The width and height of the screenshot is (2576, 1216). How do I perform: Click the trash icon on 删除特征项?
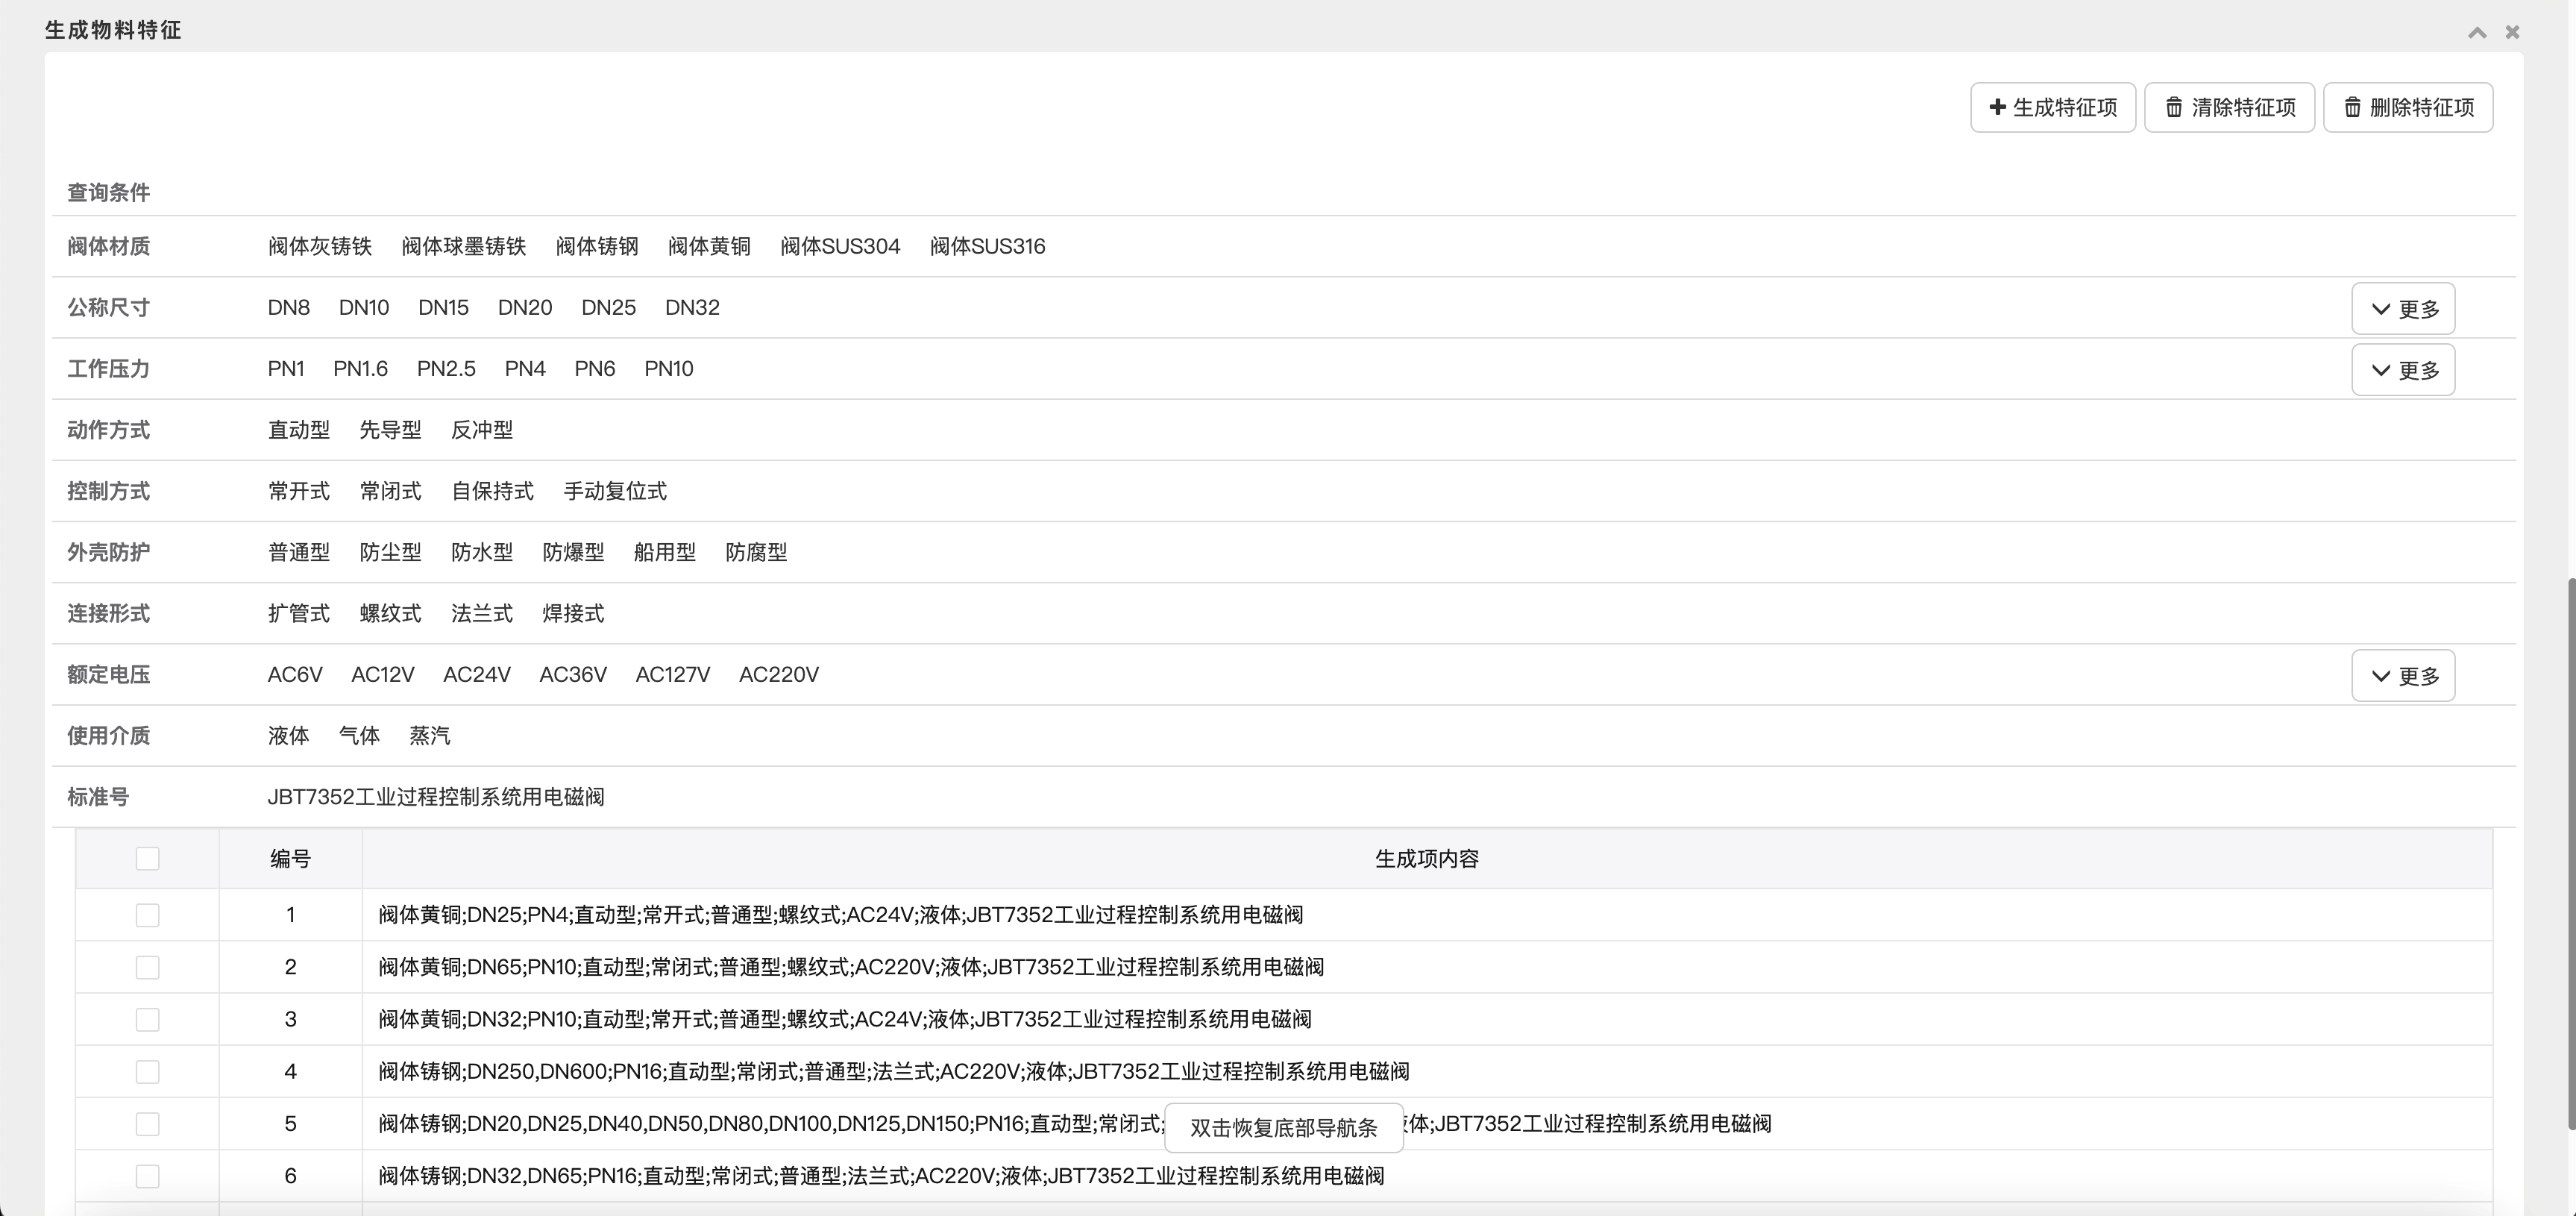(x=2352, y=107)
